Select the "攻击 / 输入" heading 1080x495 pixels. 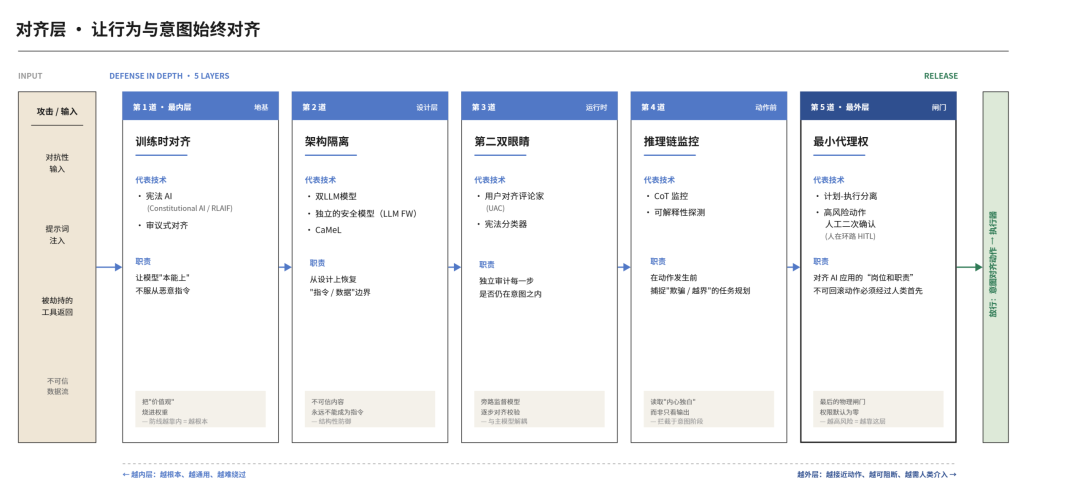click(x=57, y=112)
